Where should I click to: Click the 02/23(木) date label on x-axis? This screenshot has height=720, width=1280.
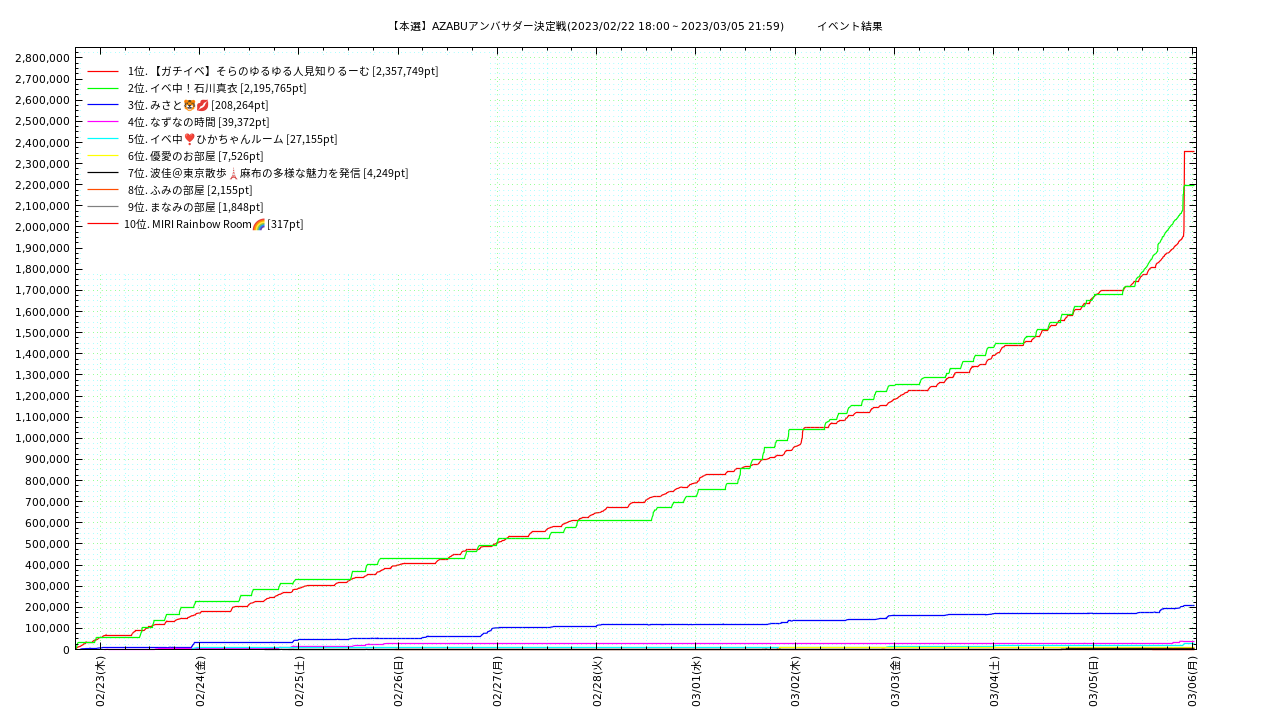point(101,682)
